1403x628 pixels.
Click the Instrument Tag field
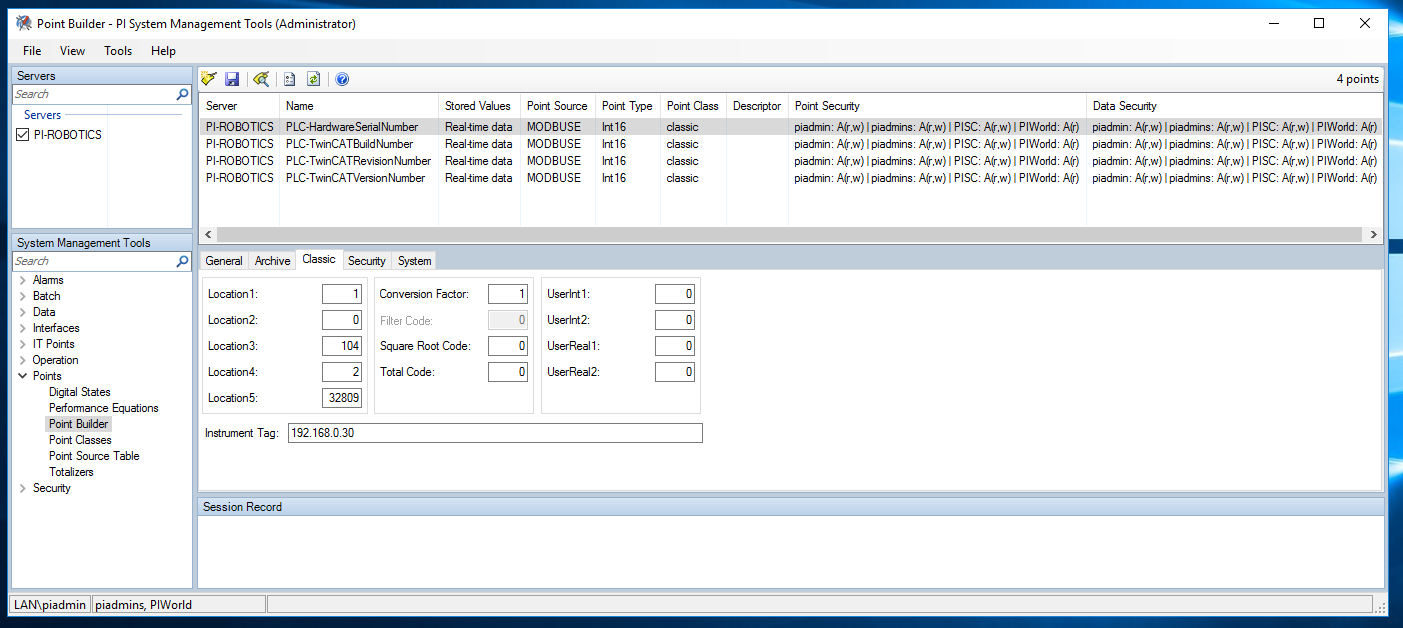click(495, 433)
